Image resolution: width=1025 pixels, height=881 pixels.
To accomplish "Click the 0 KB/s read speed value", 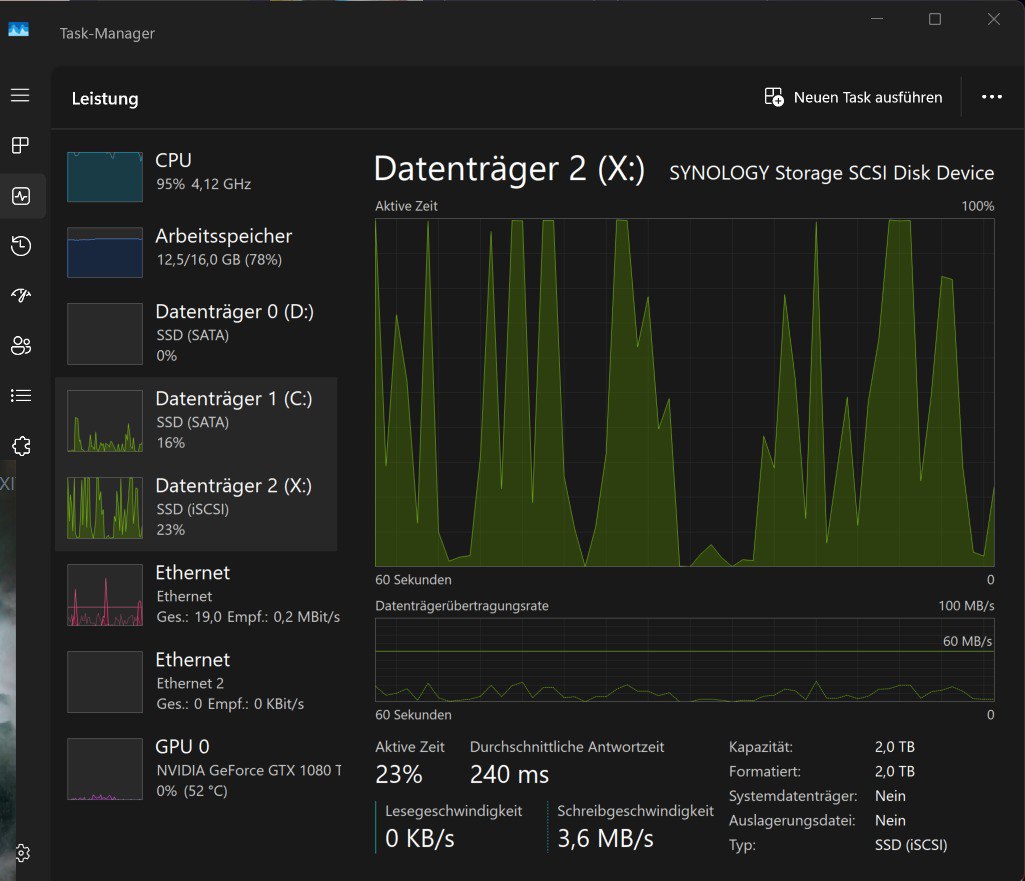I will coord(420,839).
